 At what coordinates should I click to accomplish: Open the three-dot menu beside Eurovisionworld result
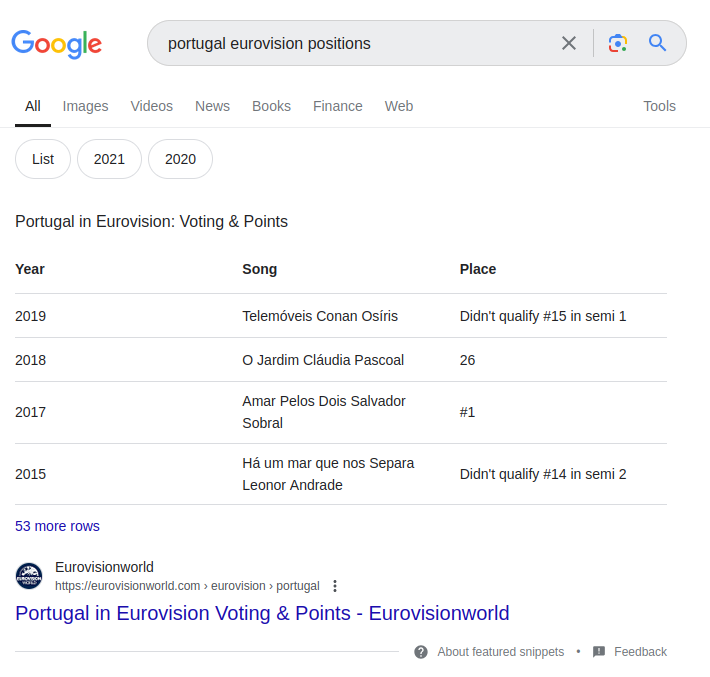click(x=335, y=586)
